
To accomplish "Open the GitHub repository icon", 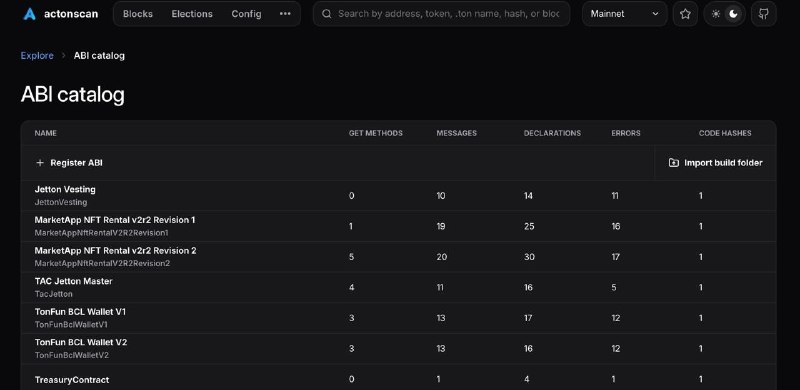I will [x=764, y=14].
